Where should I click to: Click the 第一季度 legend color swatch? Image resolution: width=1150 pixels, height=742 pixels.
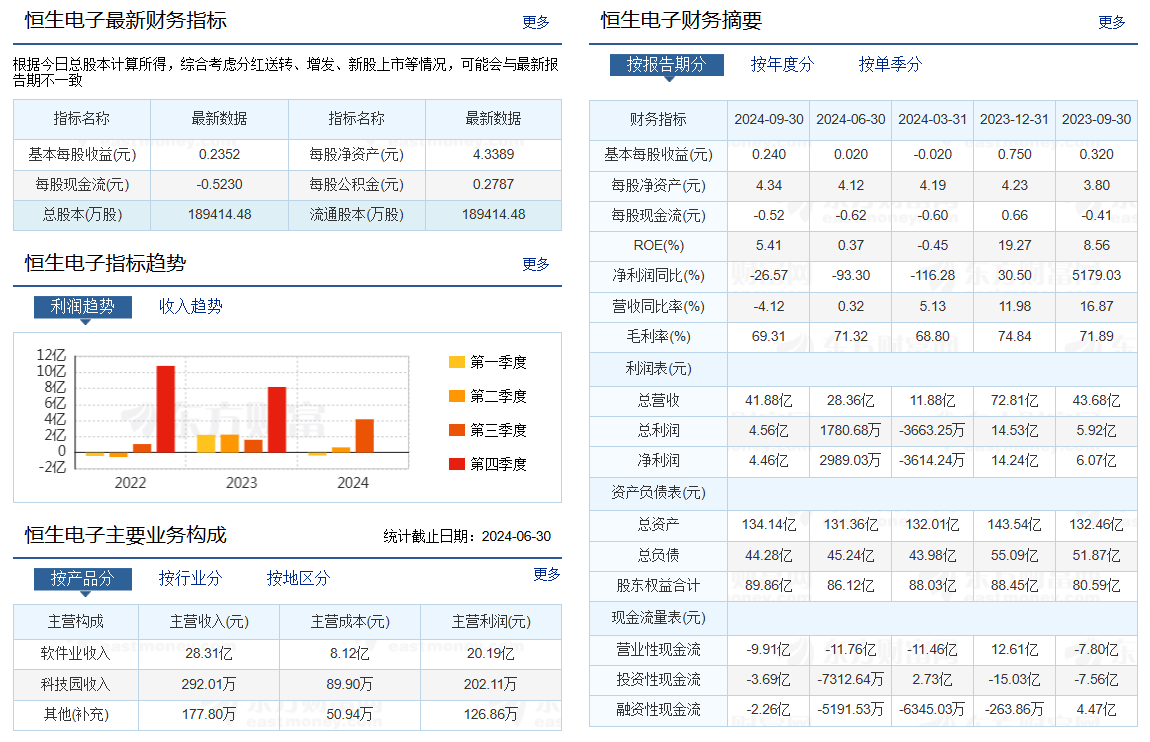pos(457,362)
